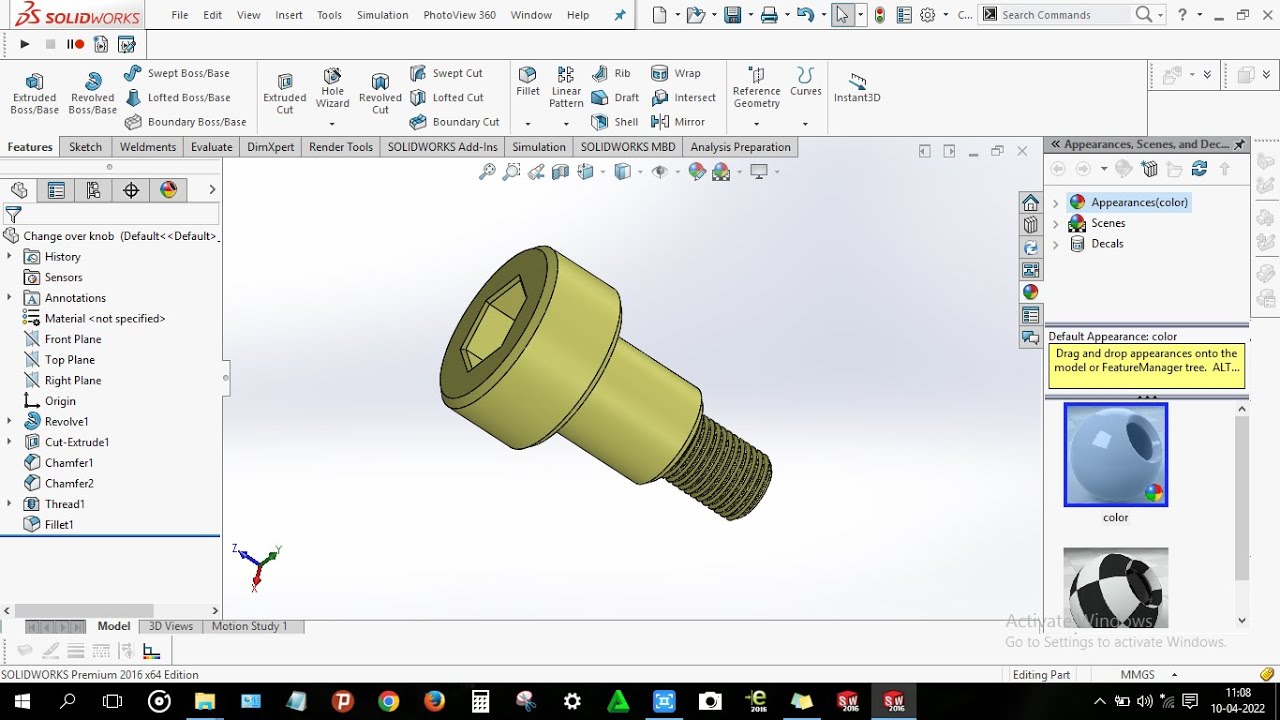Select the Linear Pattern tool
The width and height of the screenshot is (1280, 720).
[566, 88]
